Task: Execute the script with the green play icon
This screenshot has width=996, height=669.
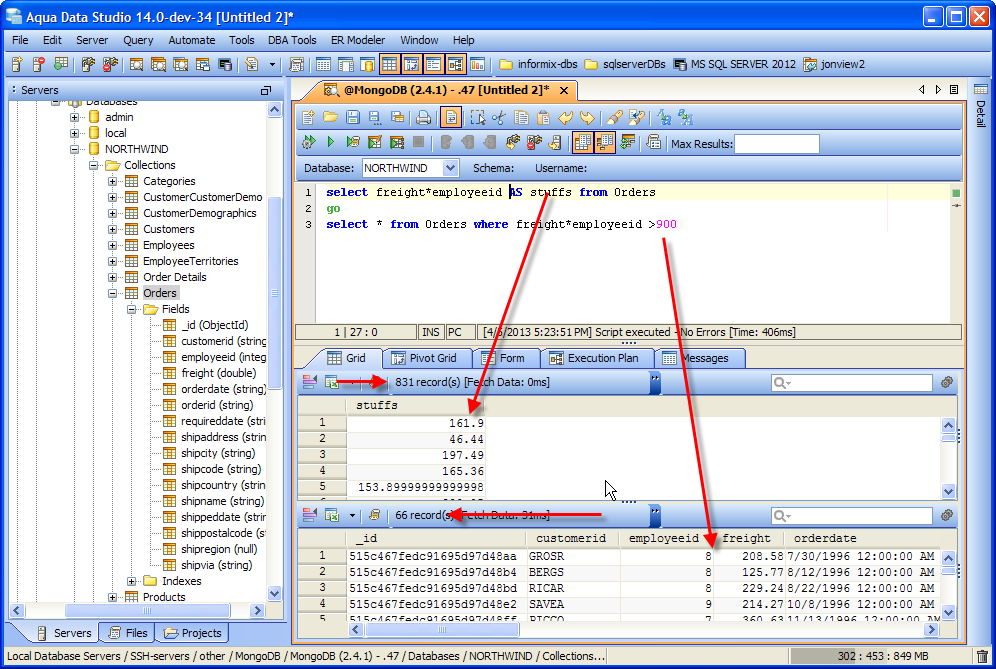Action: click(330, 142)
